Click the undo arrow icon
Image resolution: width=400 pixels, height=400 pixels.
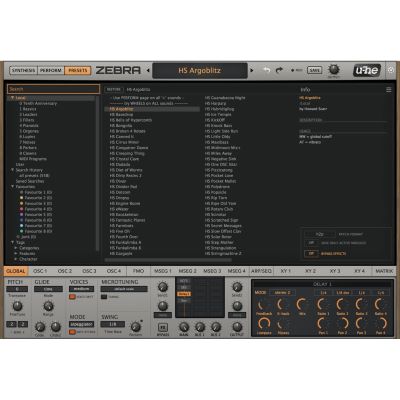267,70
